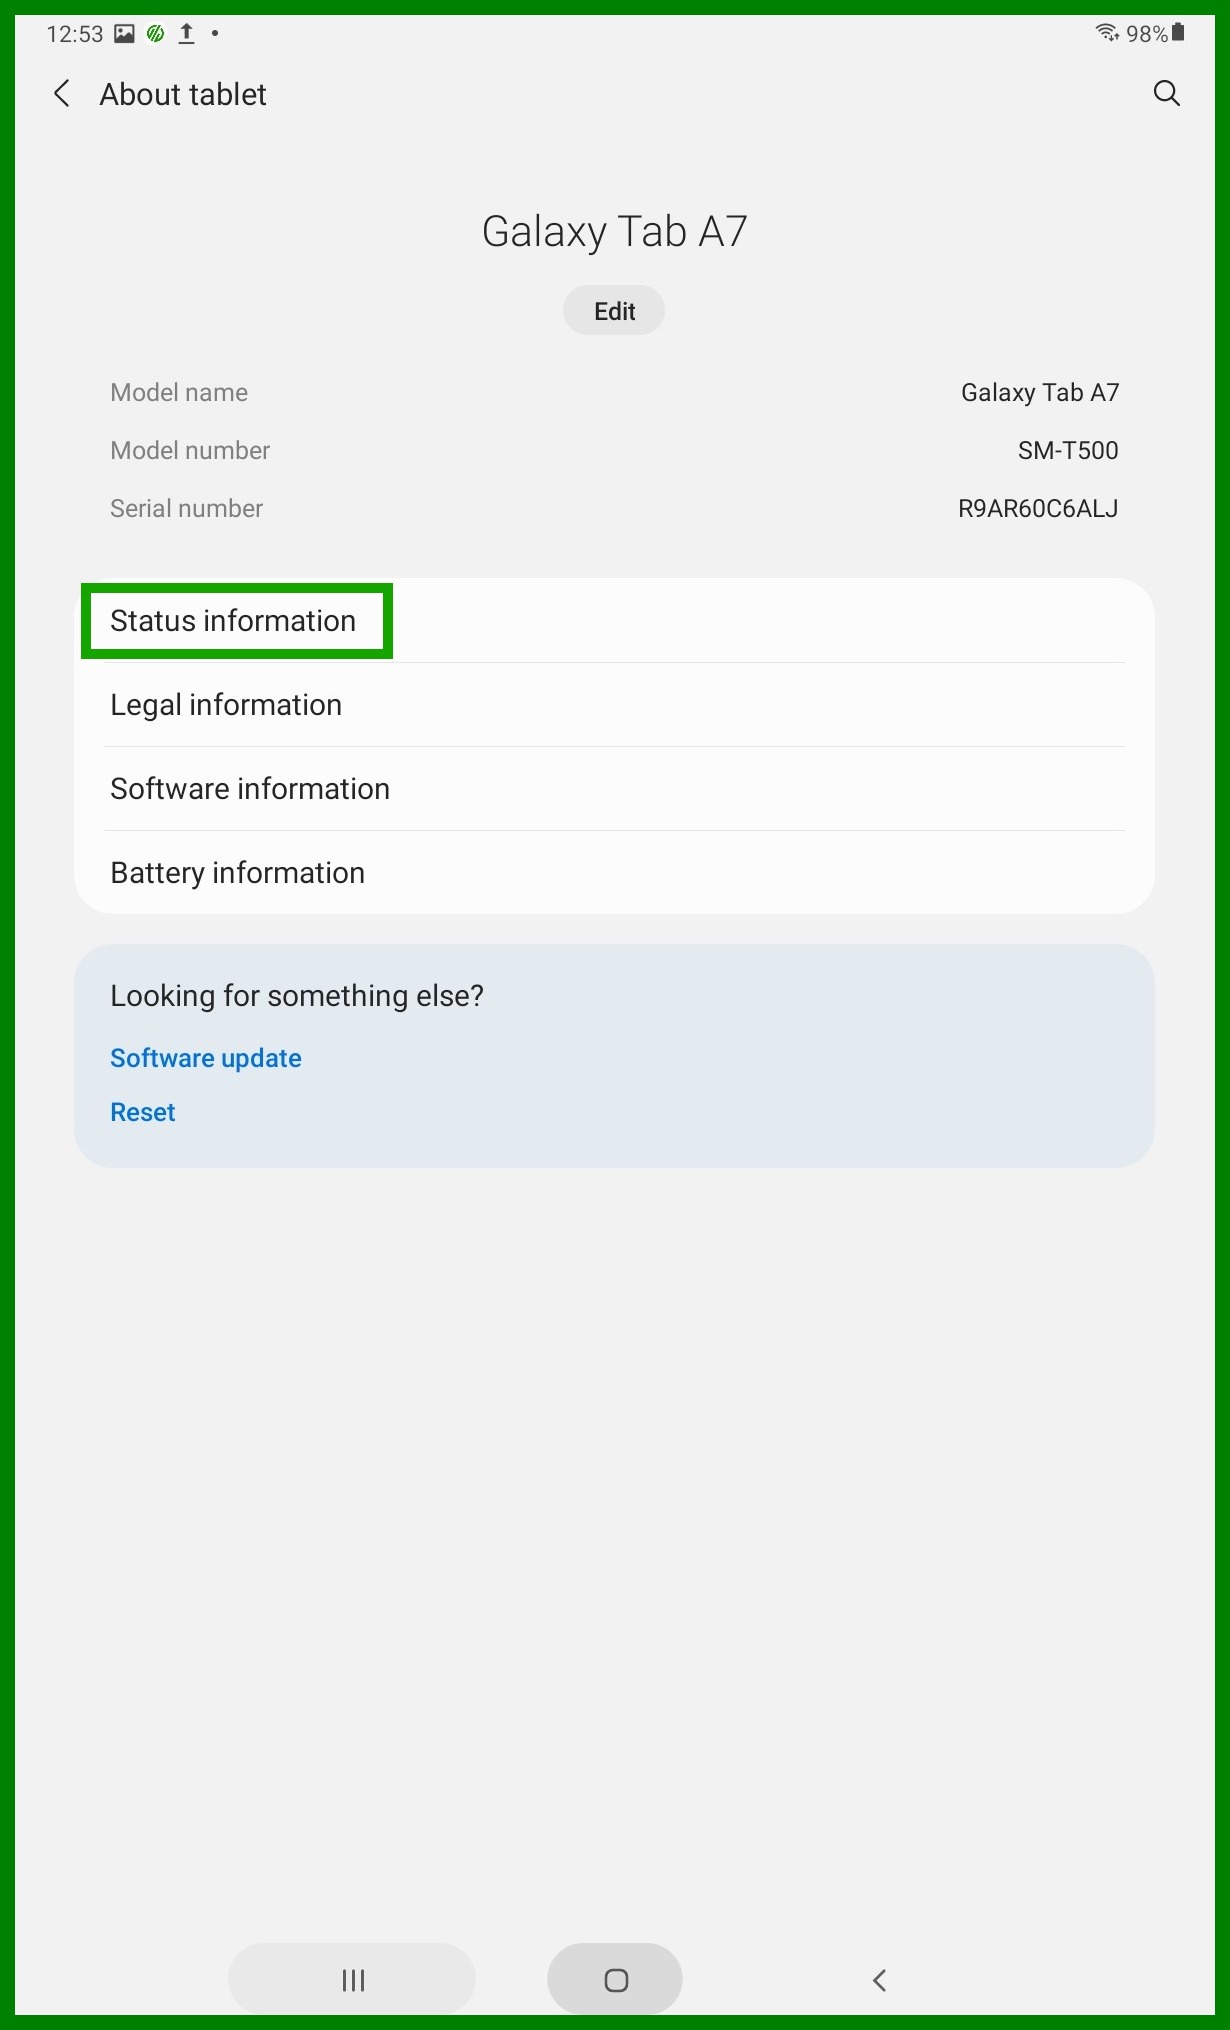Viewport: 1230px width, 2030px height.
Task: Tap the image notification icon
Action: [124, 34]
